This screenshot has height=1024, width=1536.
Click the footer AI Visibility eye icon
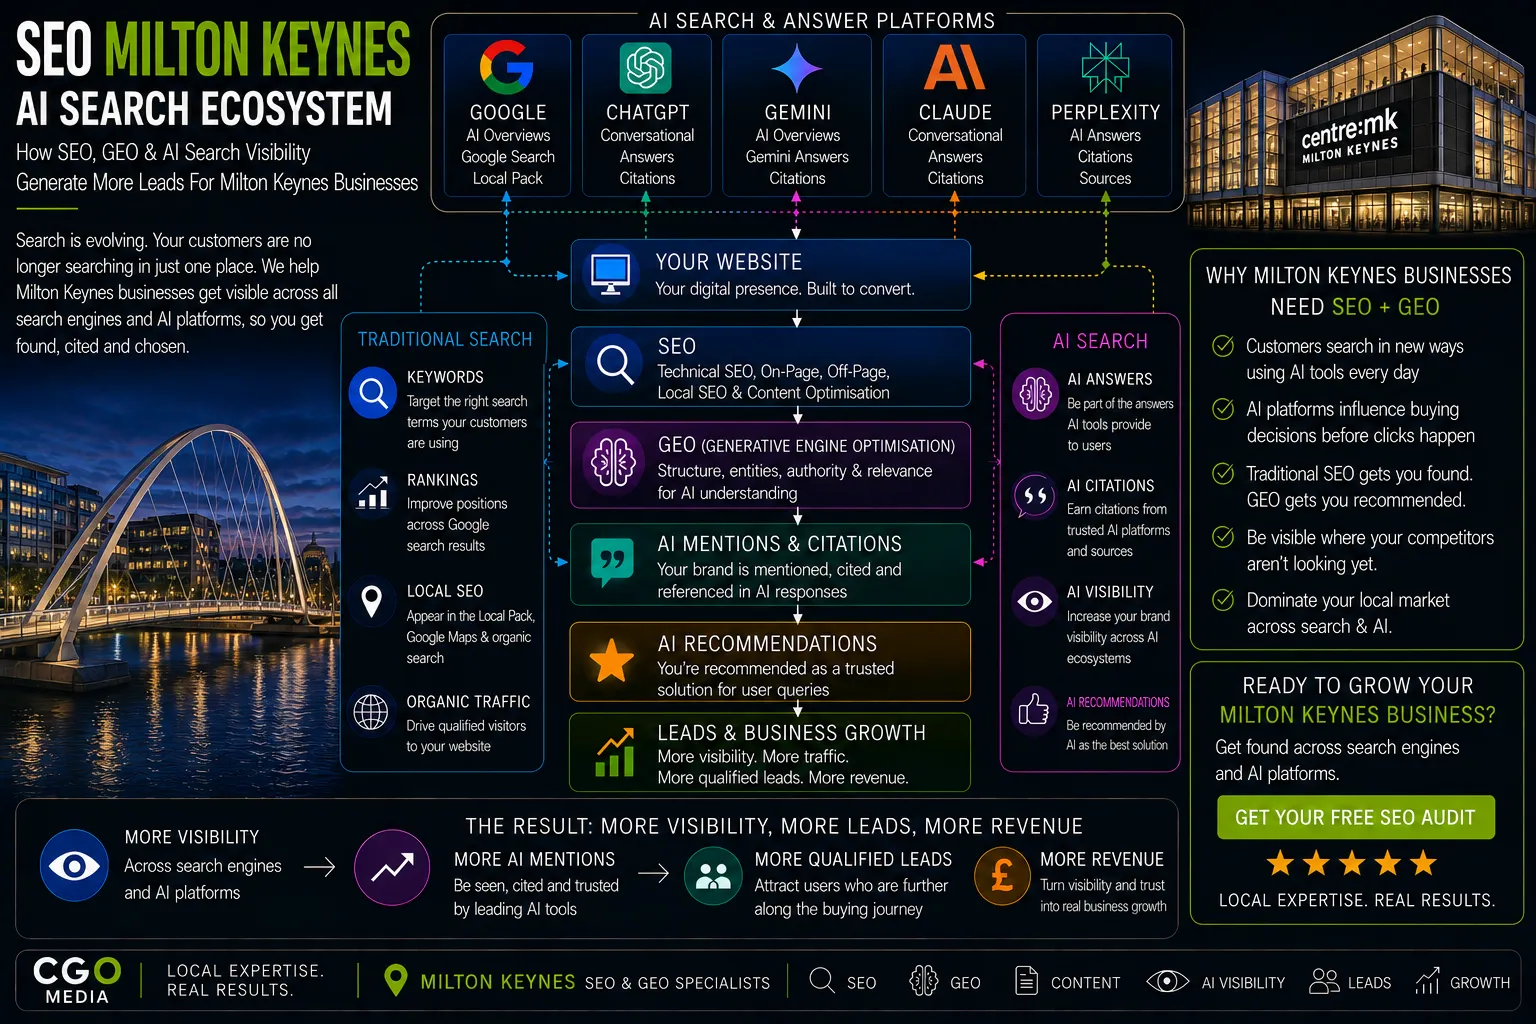[1167, 981]
